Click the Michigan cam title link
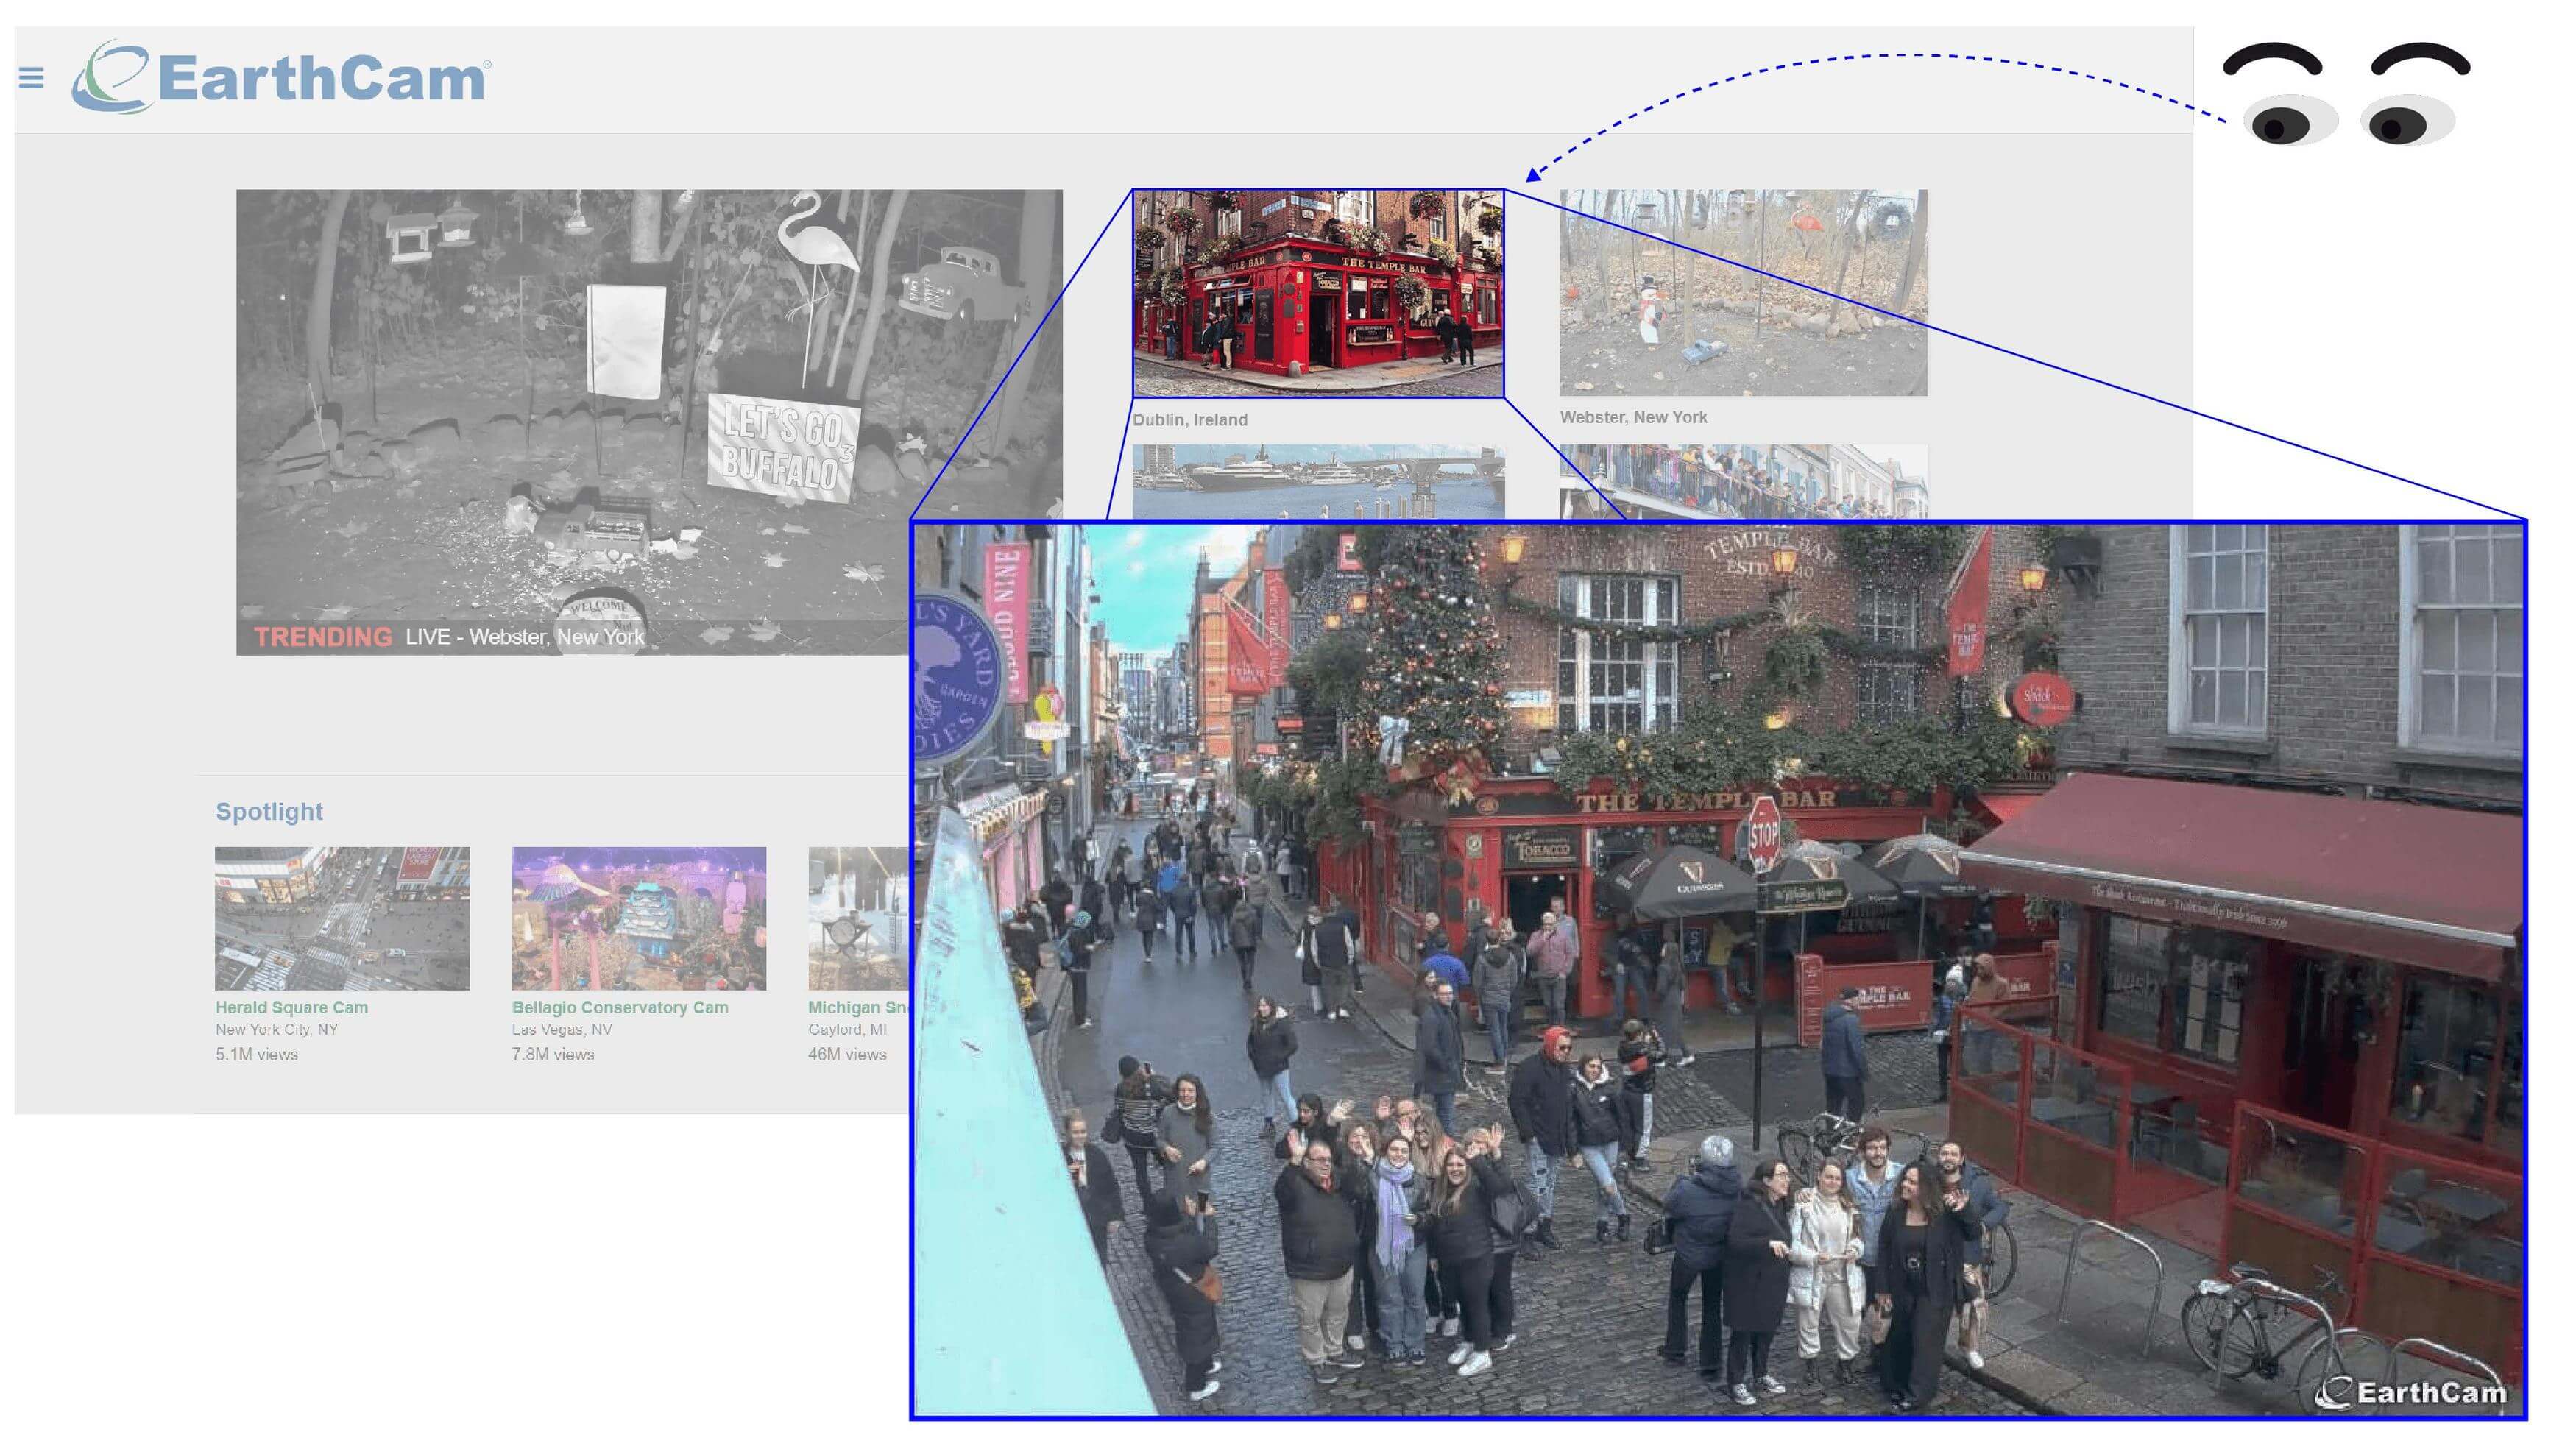The width and height of the screenshot is (2576, 1449). click(857, 1007)
